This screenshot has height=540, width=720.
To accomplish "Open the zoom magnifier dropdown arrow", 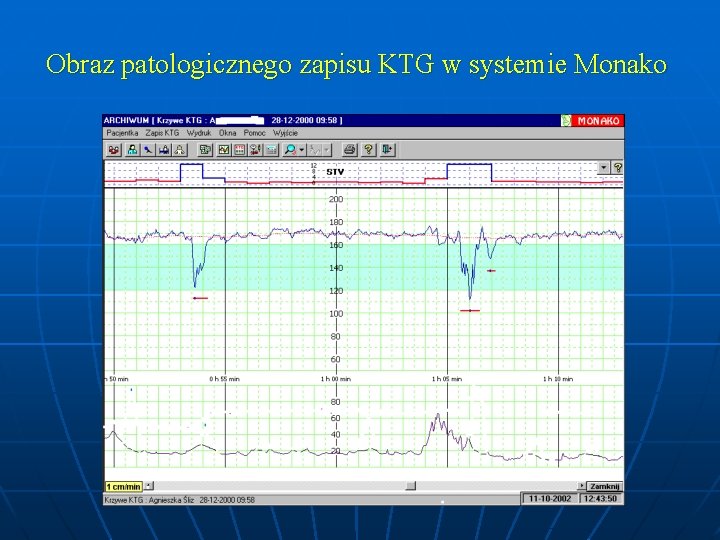I will point(302,150).
